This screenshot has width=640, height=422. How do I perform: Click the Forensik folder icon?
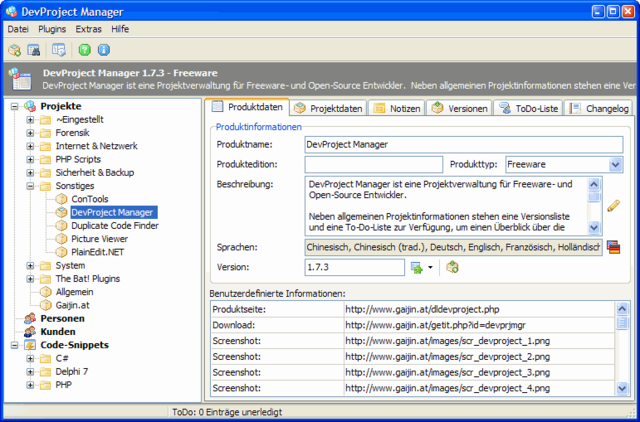45,133
